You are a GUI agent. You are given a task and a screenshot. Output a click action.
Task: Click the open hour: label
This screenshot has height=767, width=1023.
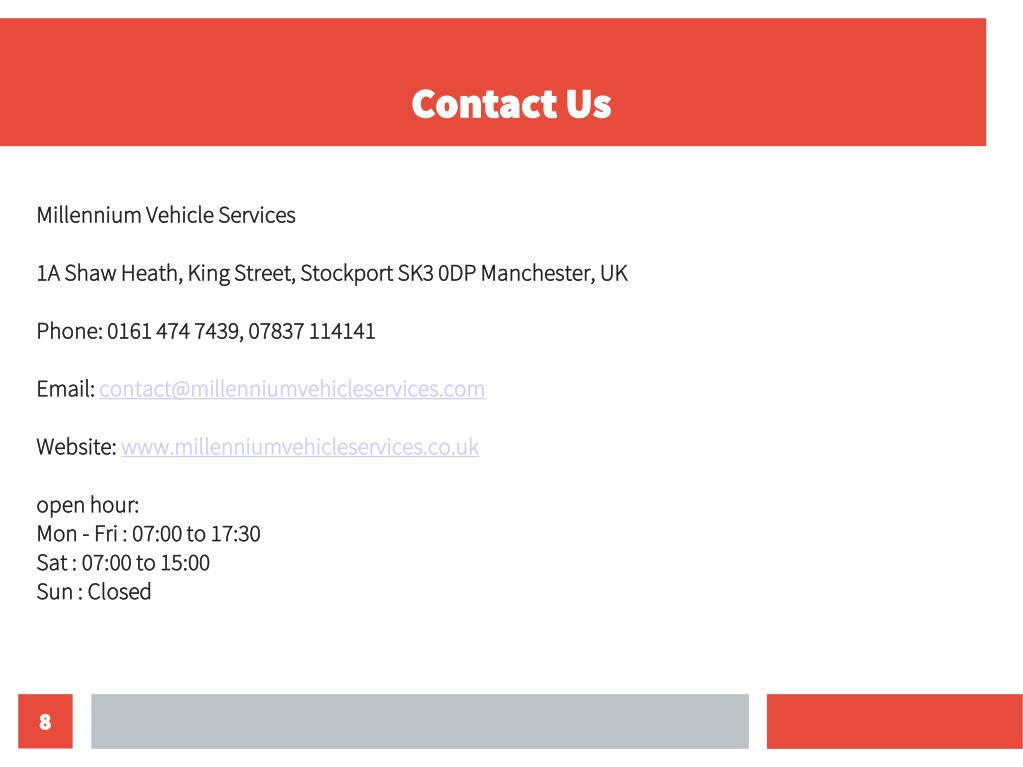pyautogui.click(x=87, y=505)
